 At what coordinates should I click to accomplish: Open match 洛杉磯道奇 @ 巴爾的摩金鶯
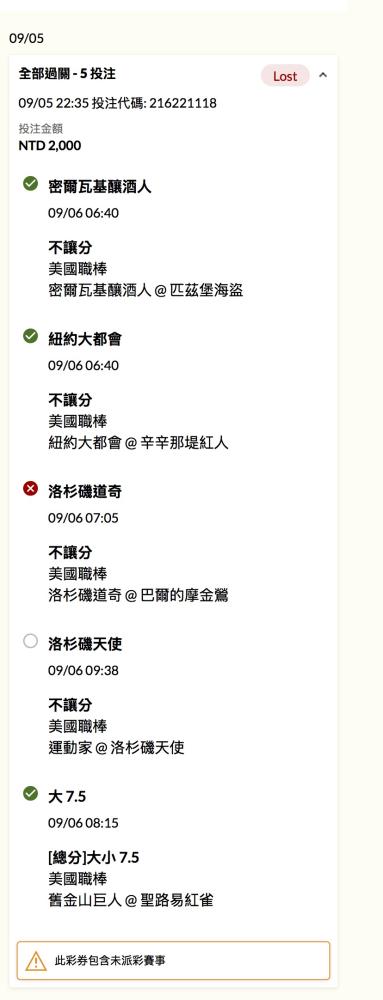[x=138, y=596]
